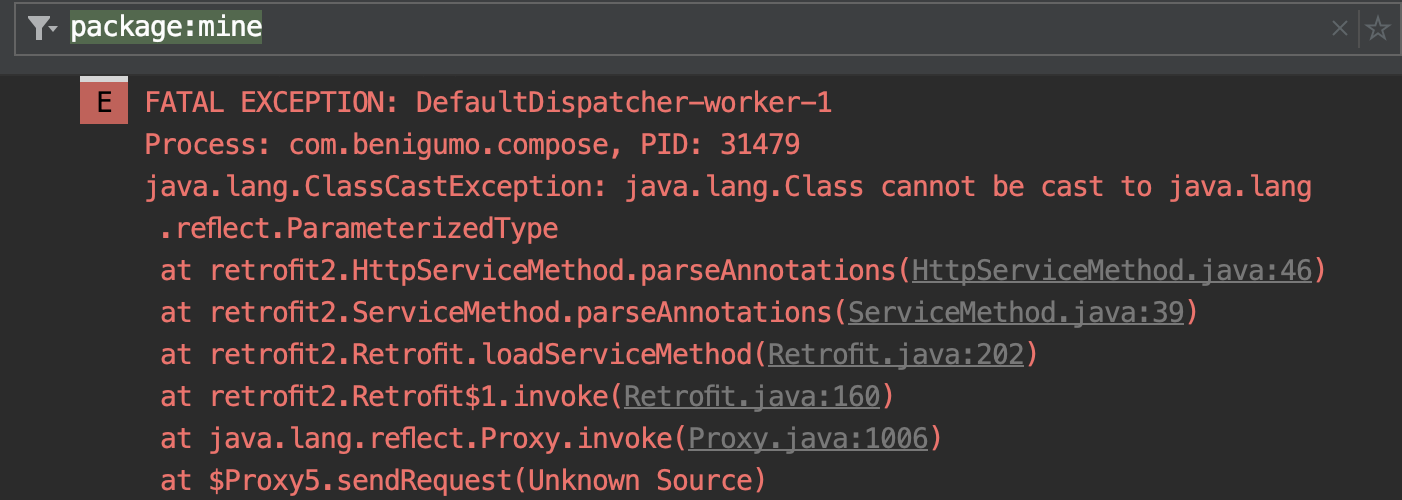Click retrofit2.Retrofit.loadServiceMethod frame text
Screen dimensions: 1402x500
click(482, 355)
